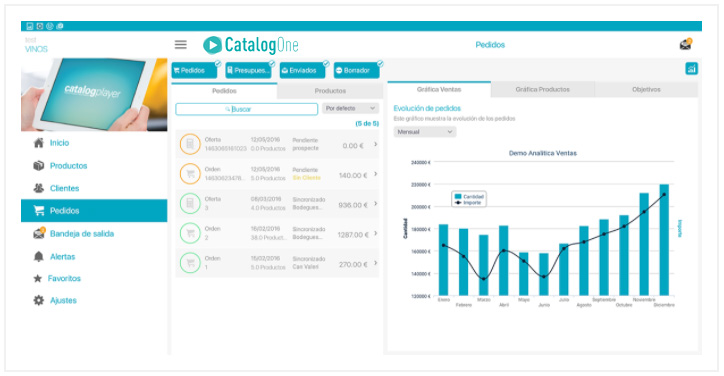Open Bandeja de salida link

82,234
